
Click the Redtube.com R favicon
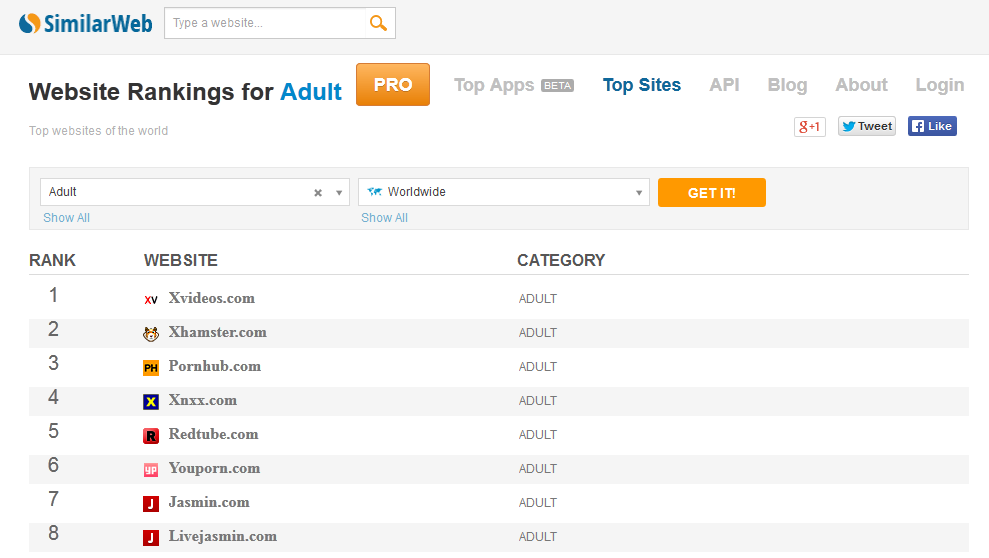(x=151, y=436)
